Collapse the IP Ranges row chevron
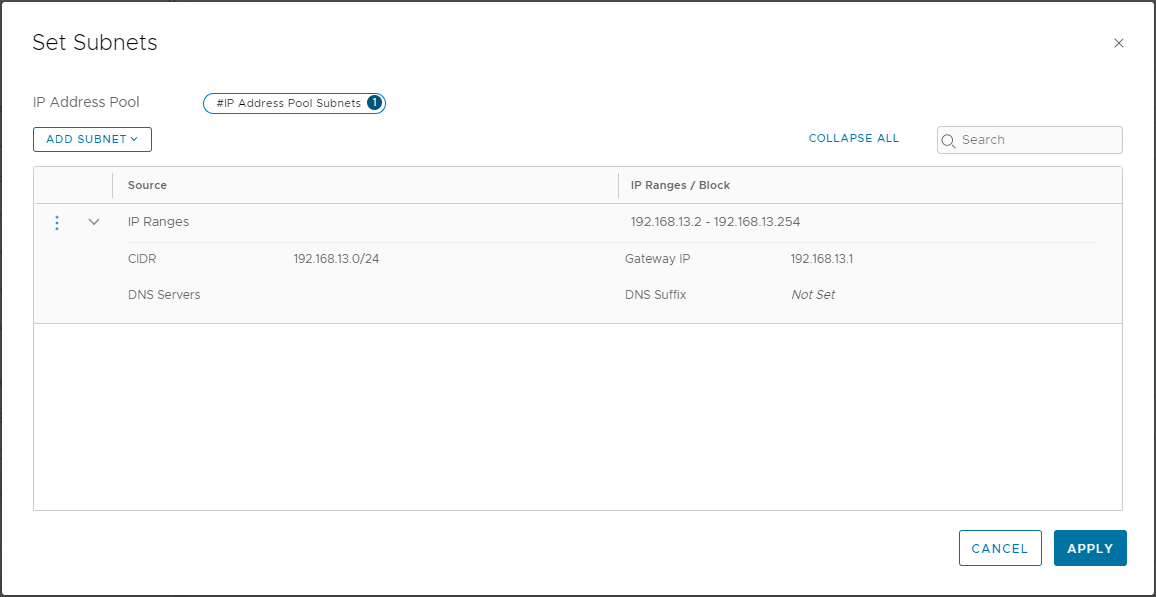The height and width of the screenshot is (597, 1156). pos(94,222)
